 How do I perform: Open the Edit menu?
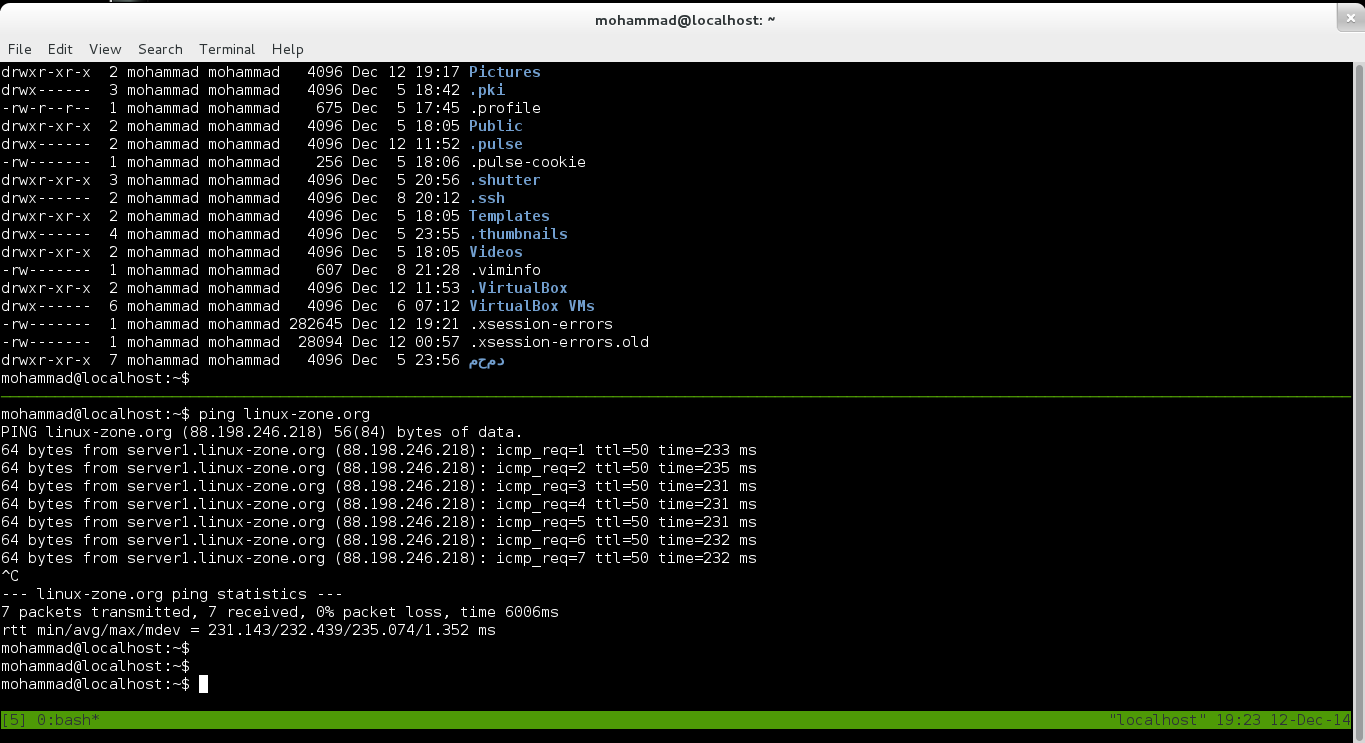pyautogui.click(x=60, y=49)
